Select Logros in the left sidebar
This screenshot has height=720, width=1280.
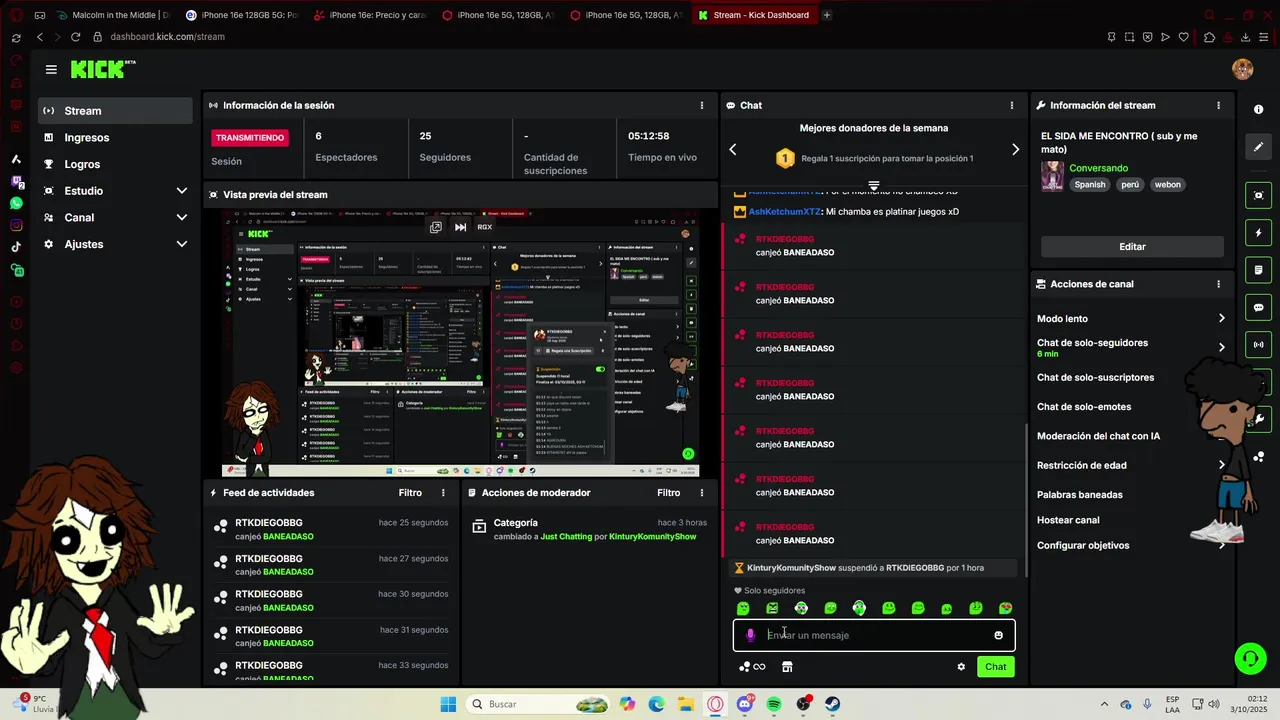tap(116, 164)
